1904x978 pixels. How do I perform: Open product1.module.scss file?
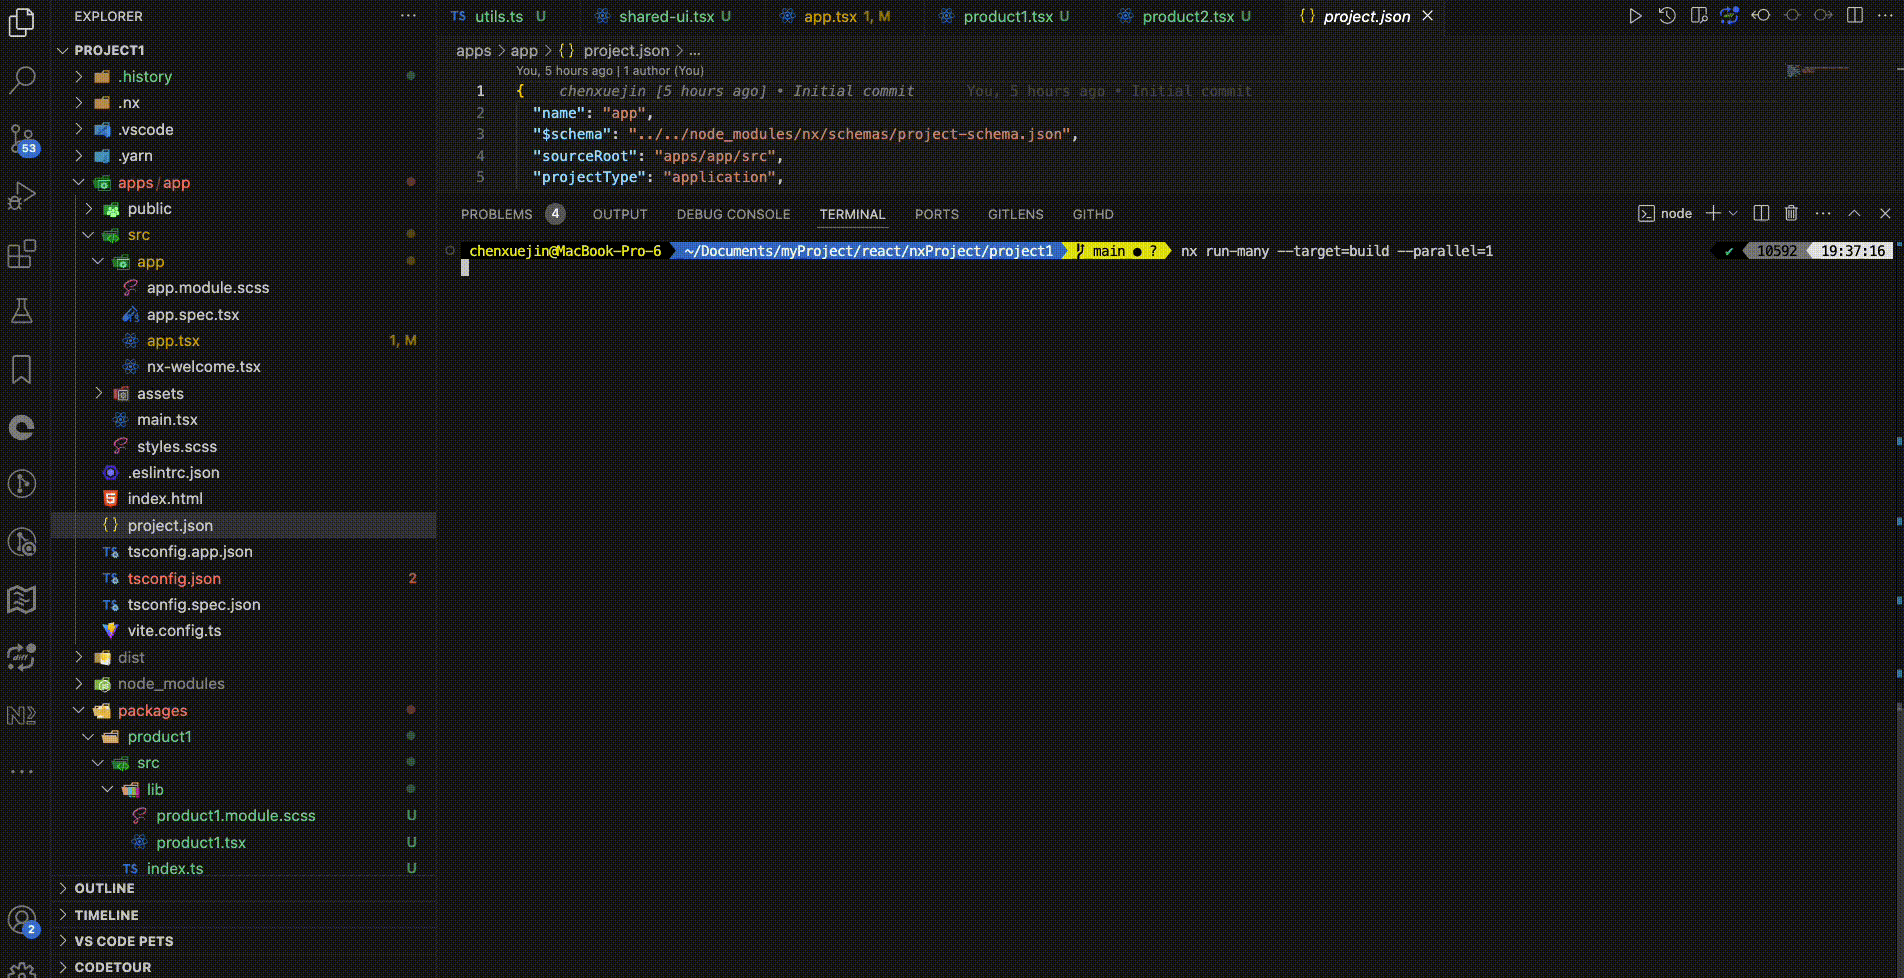pos(244,815)
